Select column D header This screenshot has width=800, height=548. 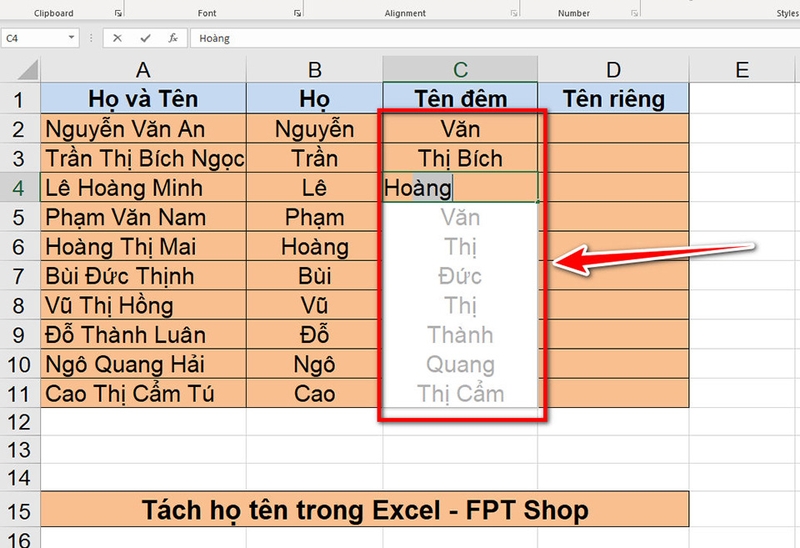[613, 70]
